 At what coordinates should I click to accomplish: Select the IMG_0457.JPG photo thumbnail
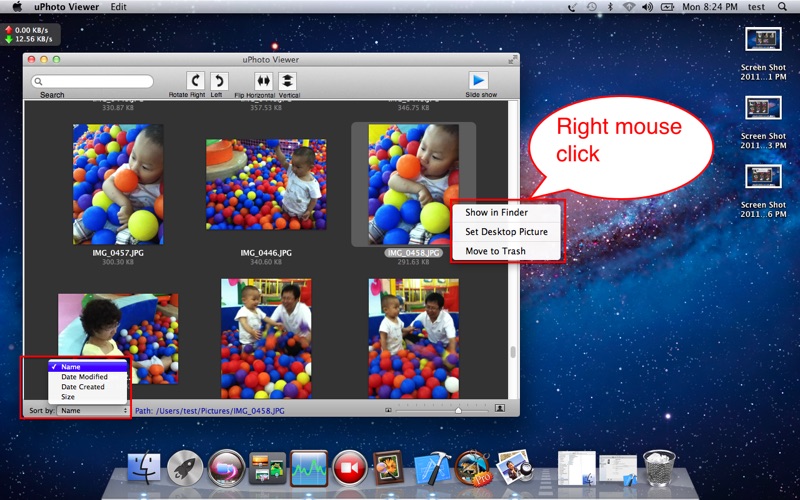pyautogui.click(x=118, y=184)
